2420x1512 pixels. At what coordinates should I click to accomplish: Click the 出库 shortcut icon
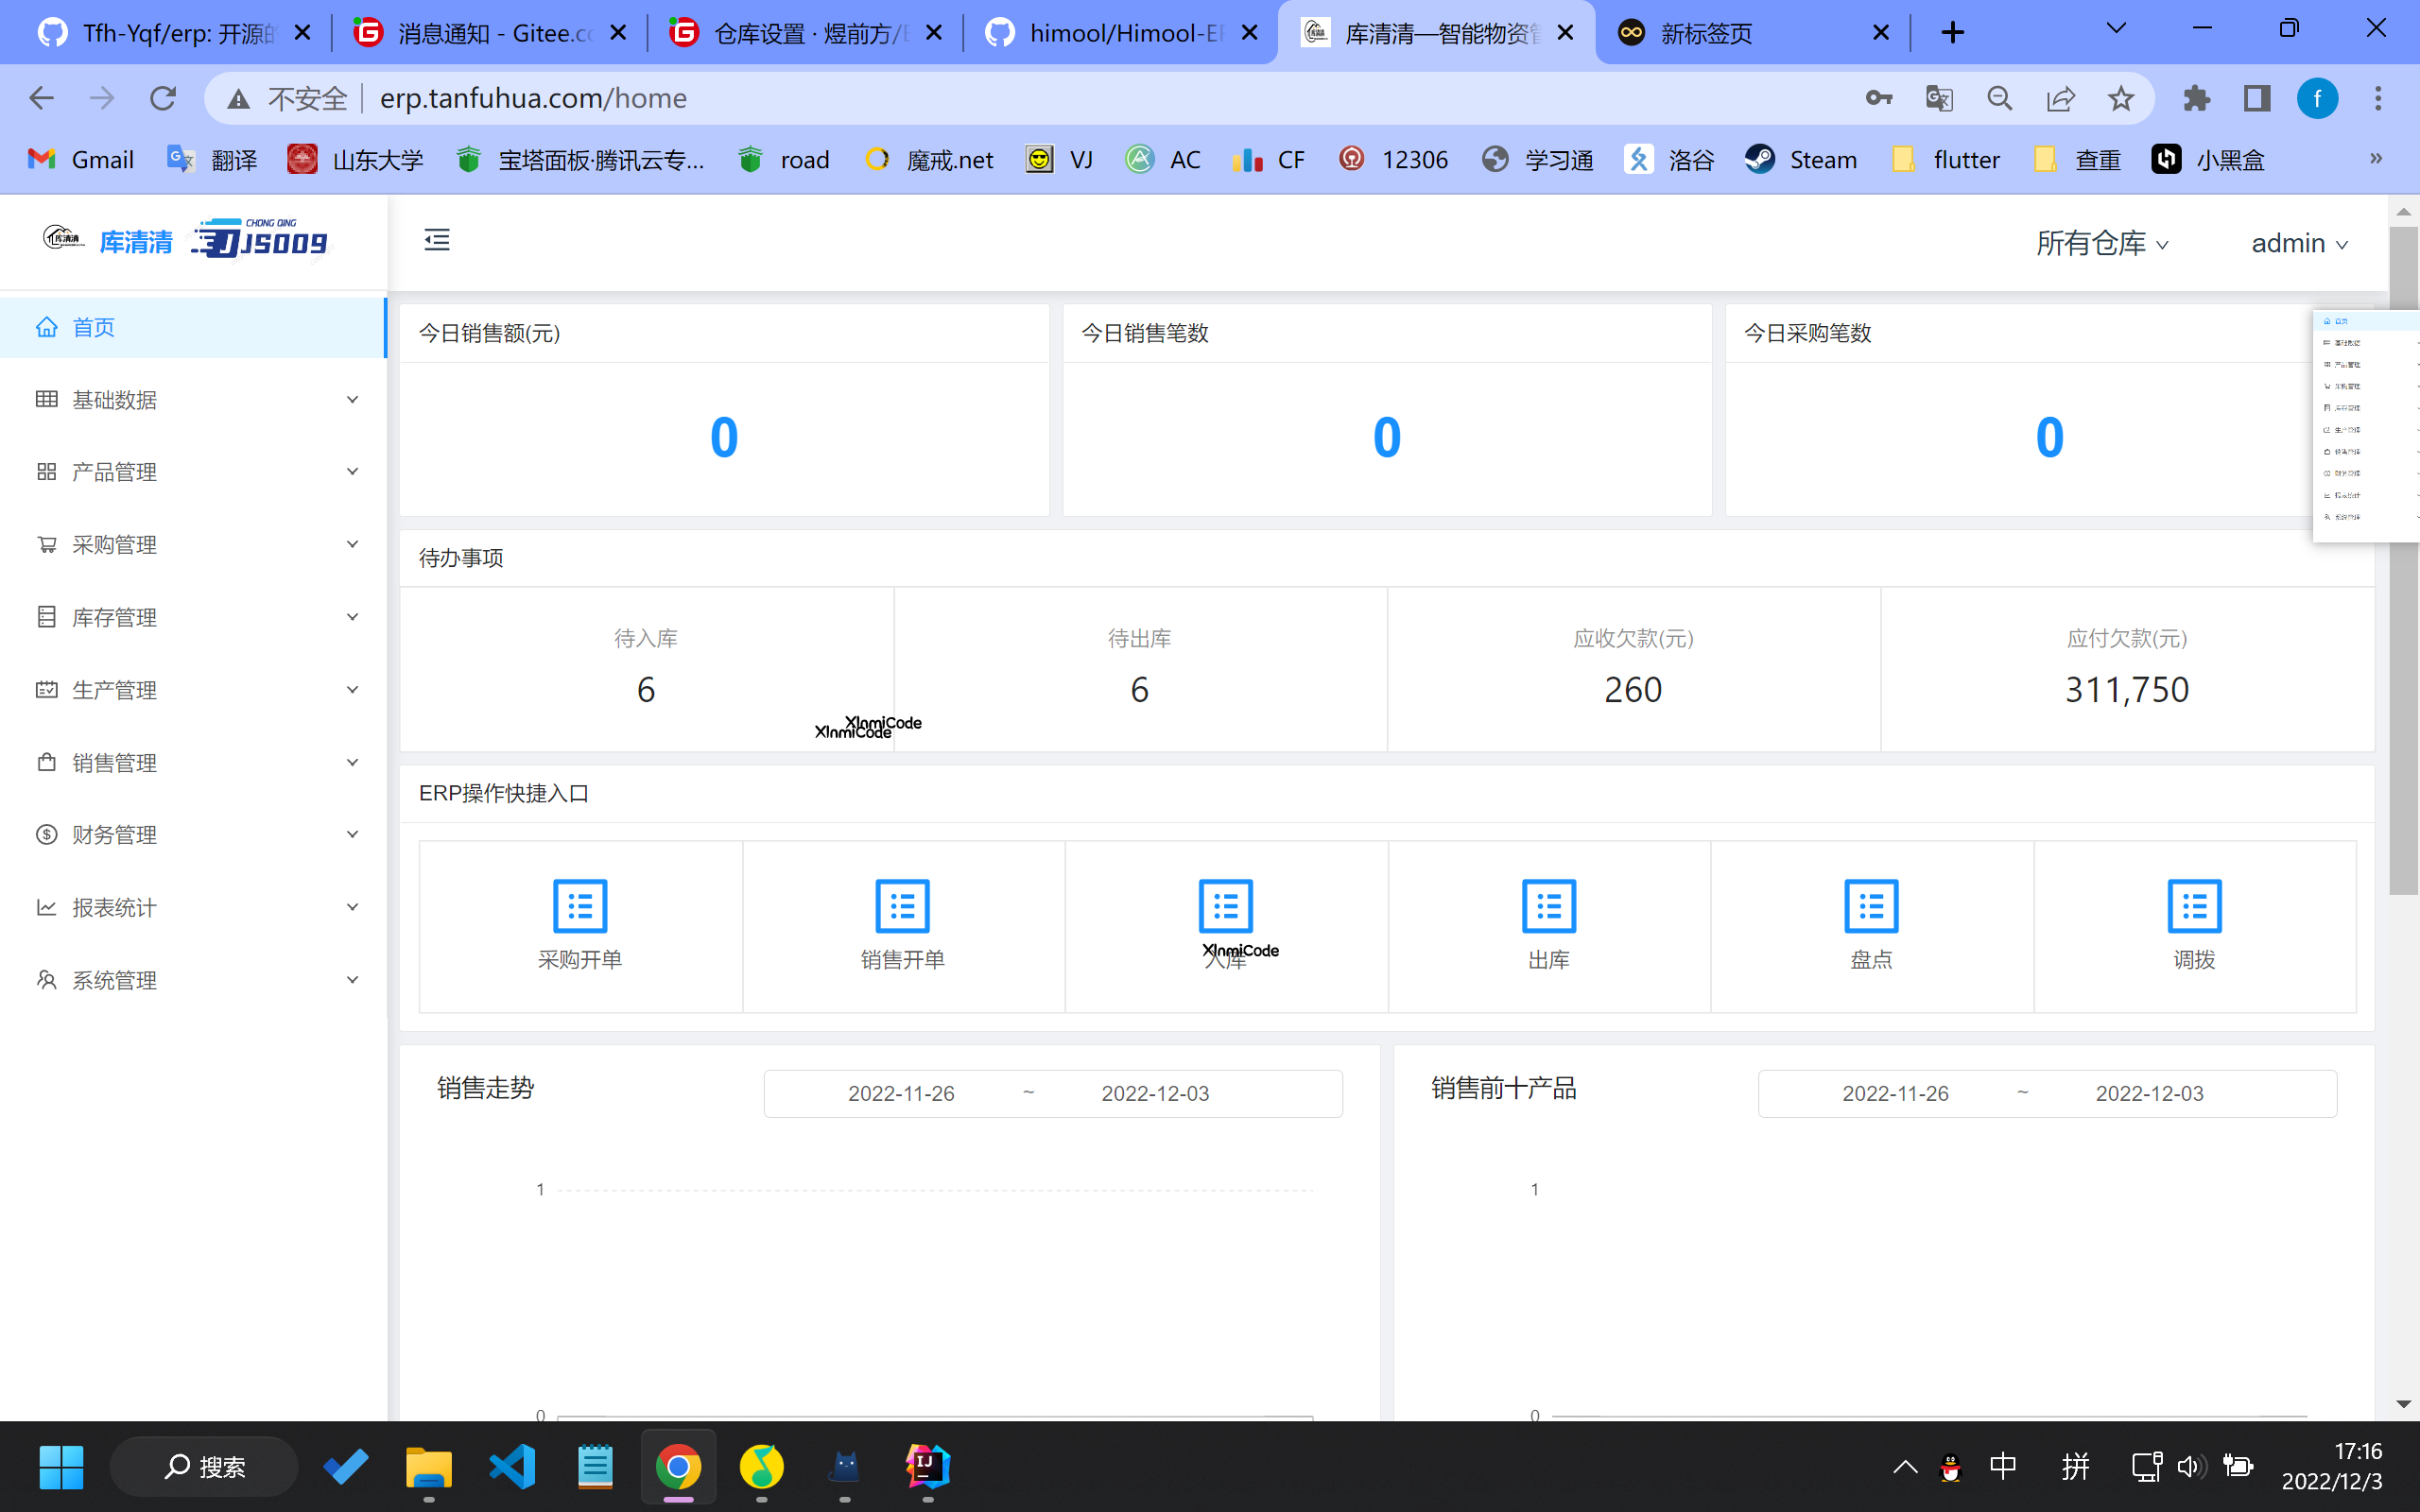(1549, 905)
